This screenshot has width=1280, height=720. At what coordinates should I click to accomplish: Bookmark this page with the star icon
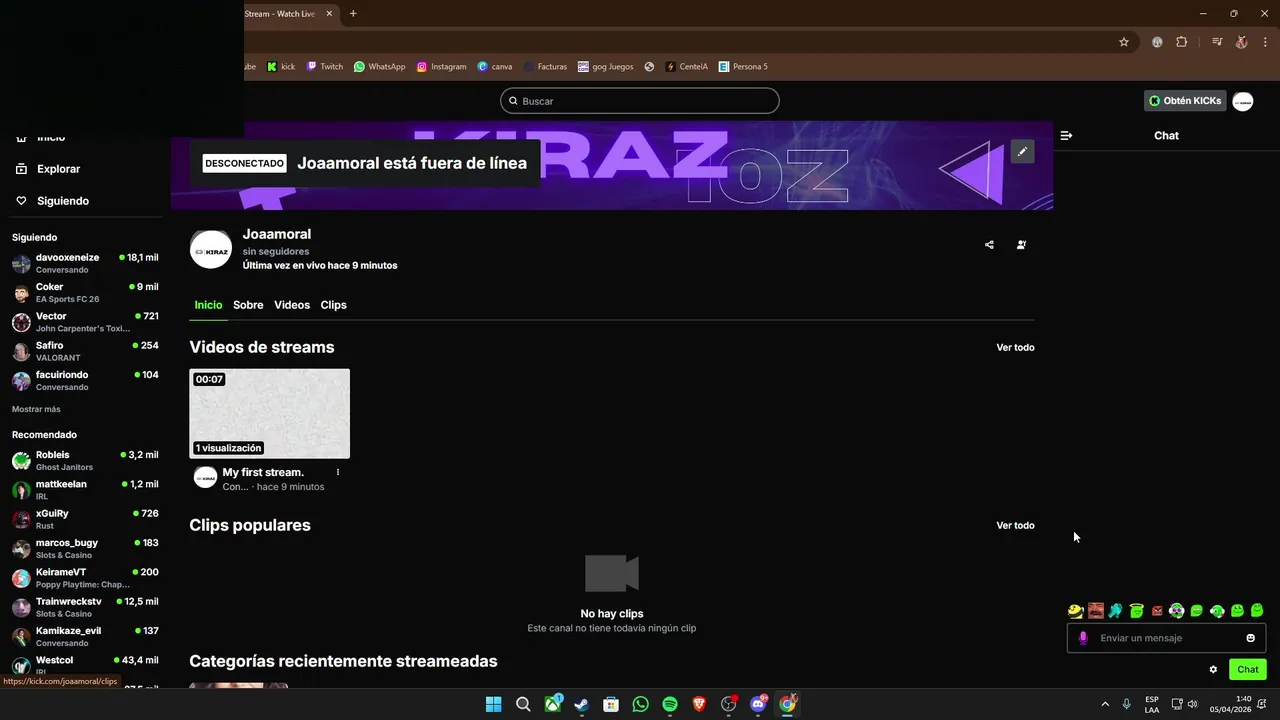click(1124, 42)
